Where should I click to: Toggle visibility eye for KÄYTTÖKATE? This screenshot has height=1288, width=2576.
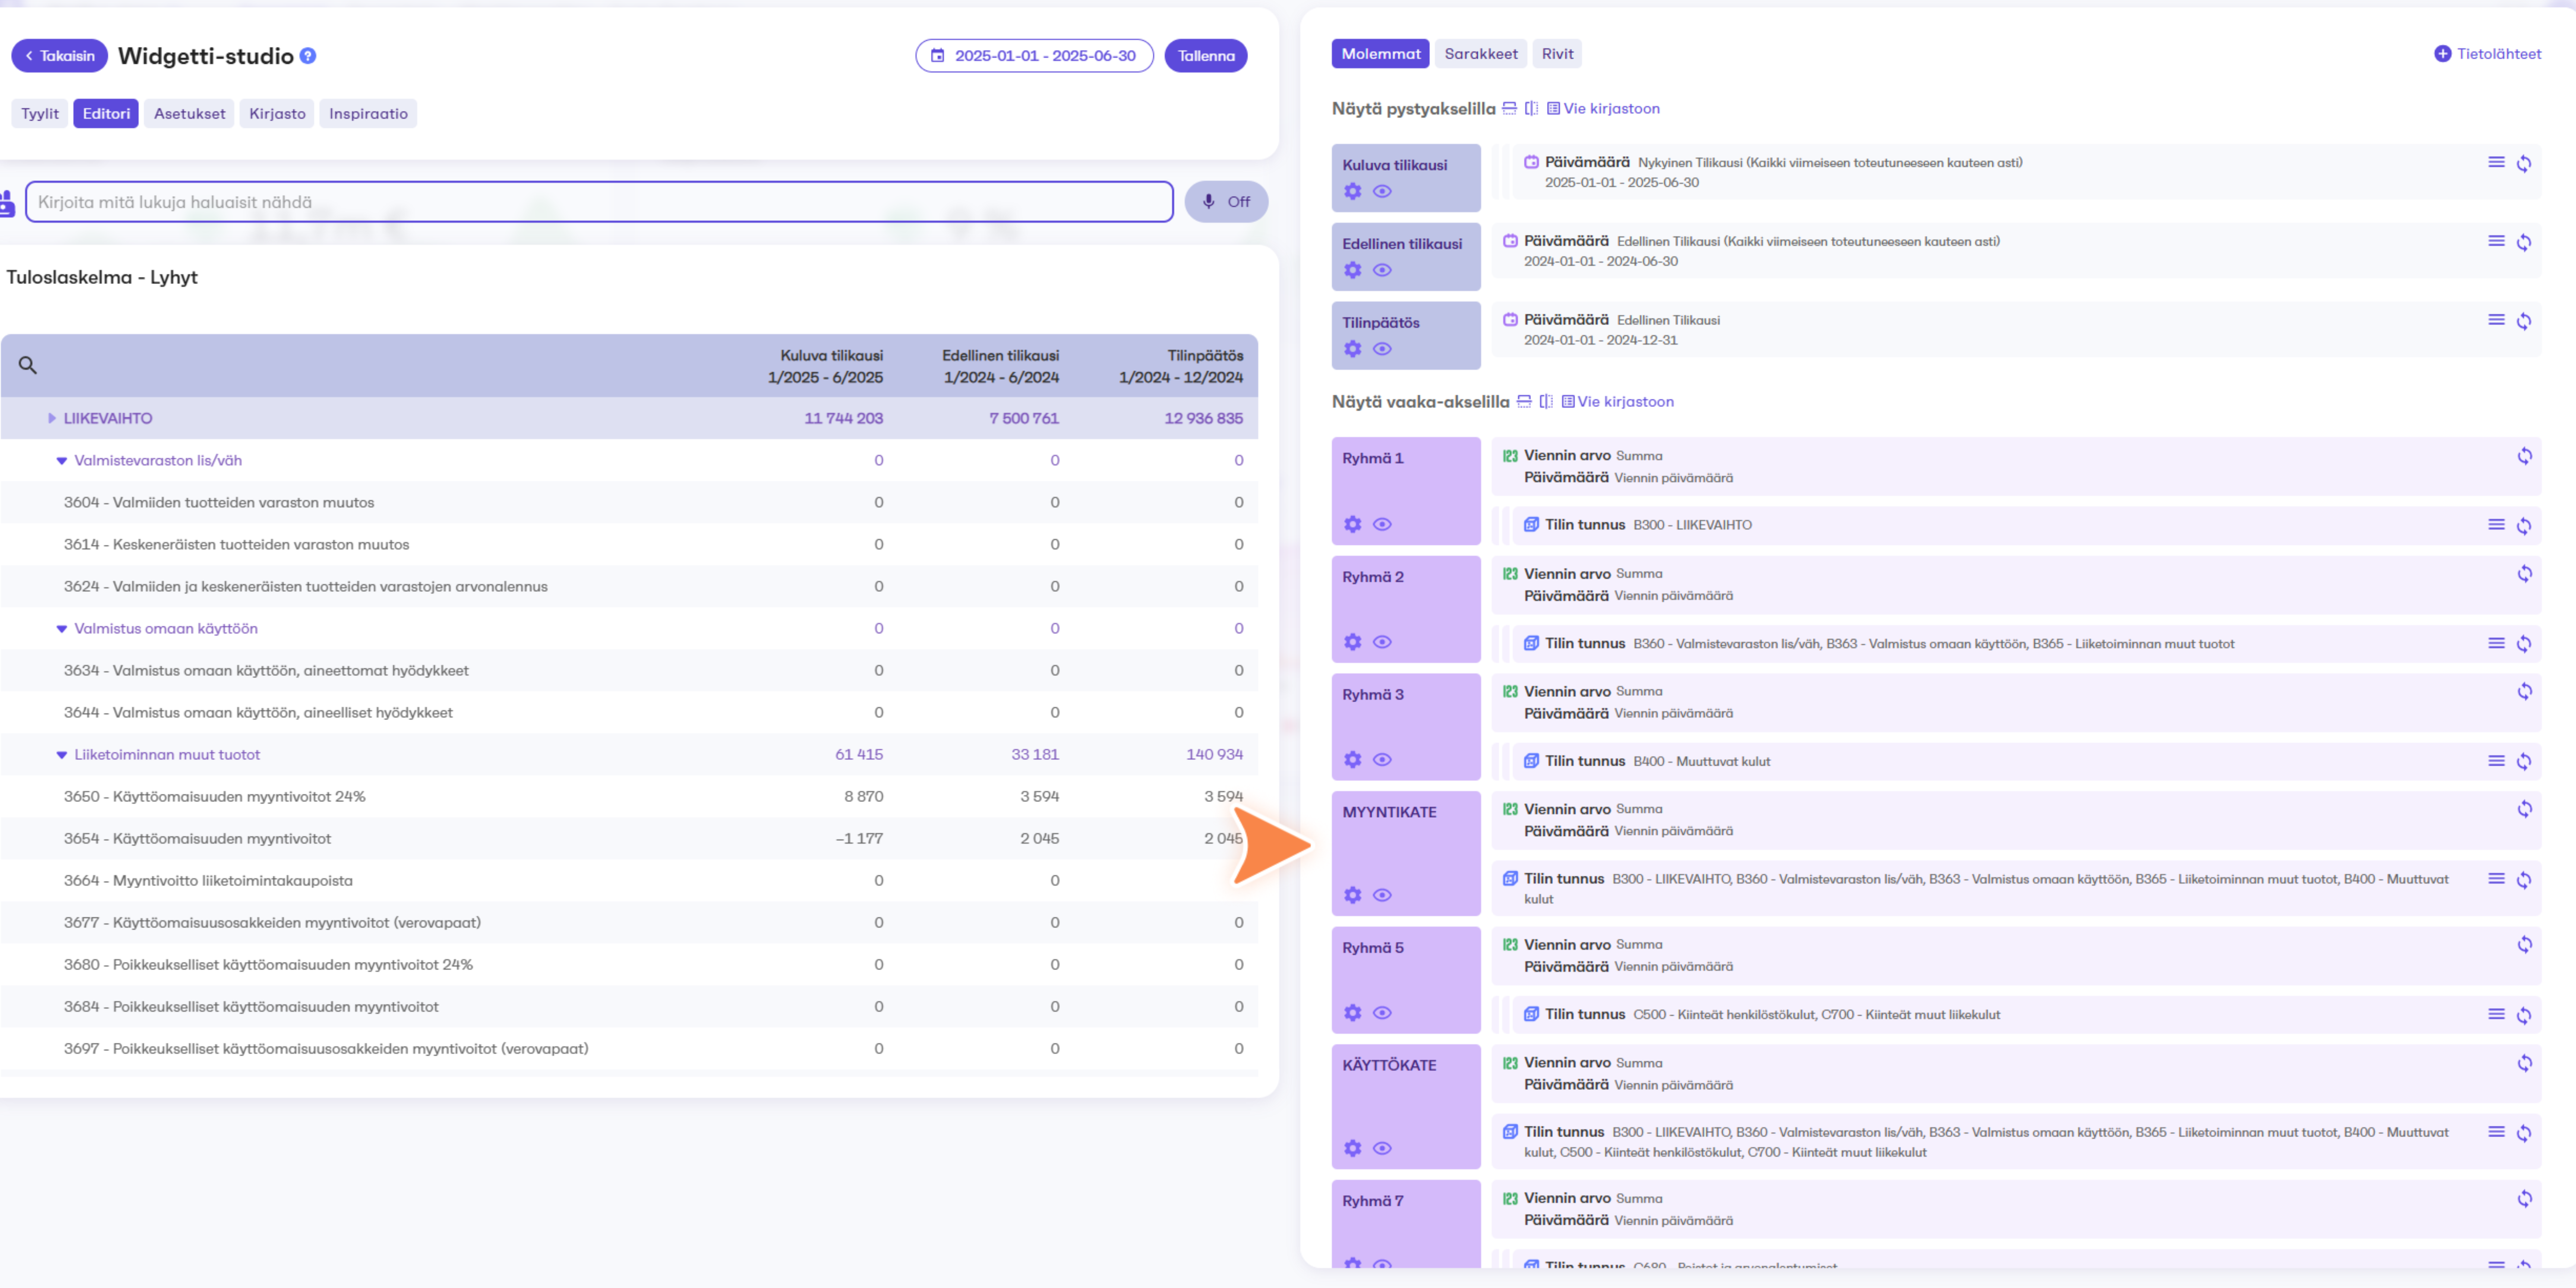coord(1382,1148)
